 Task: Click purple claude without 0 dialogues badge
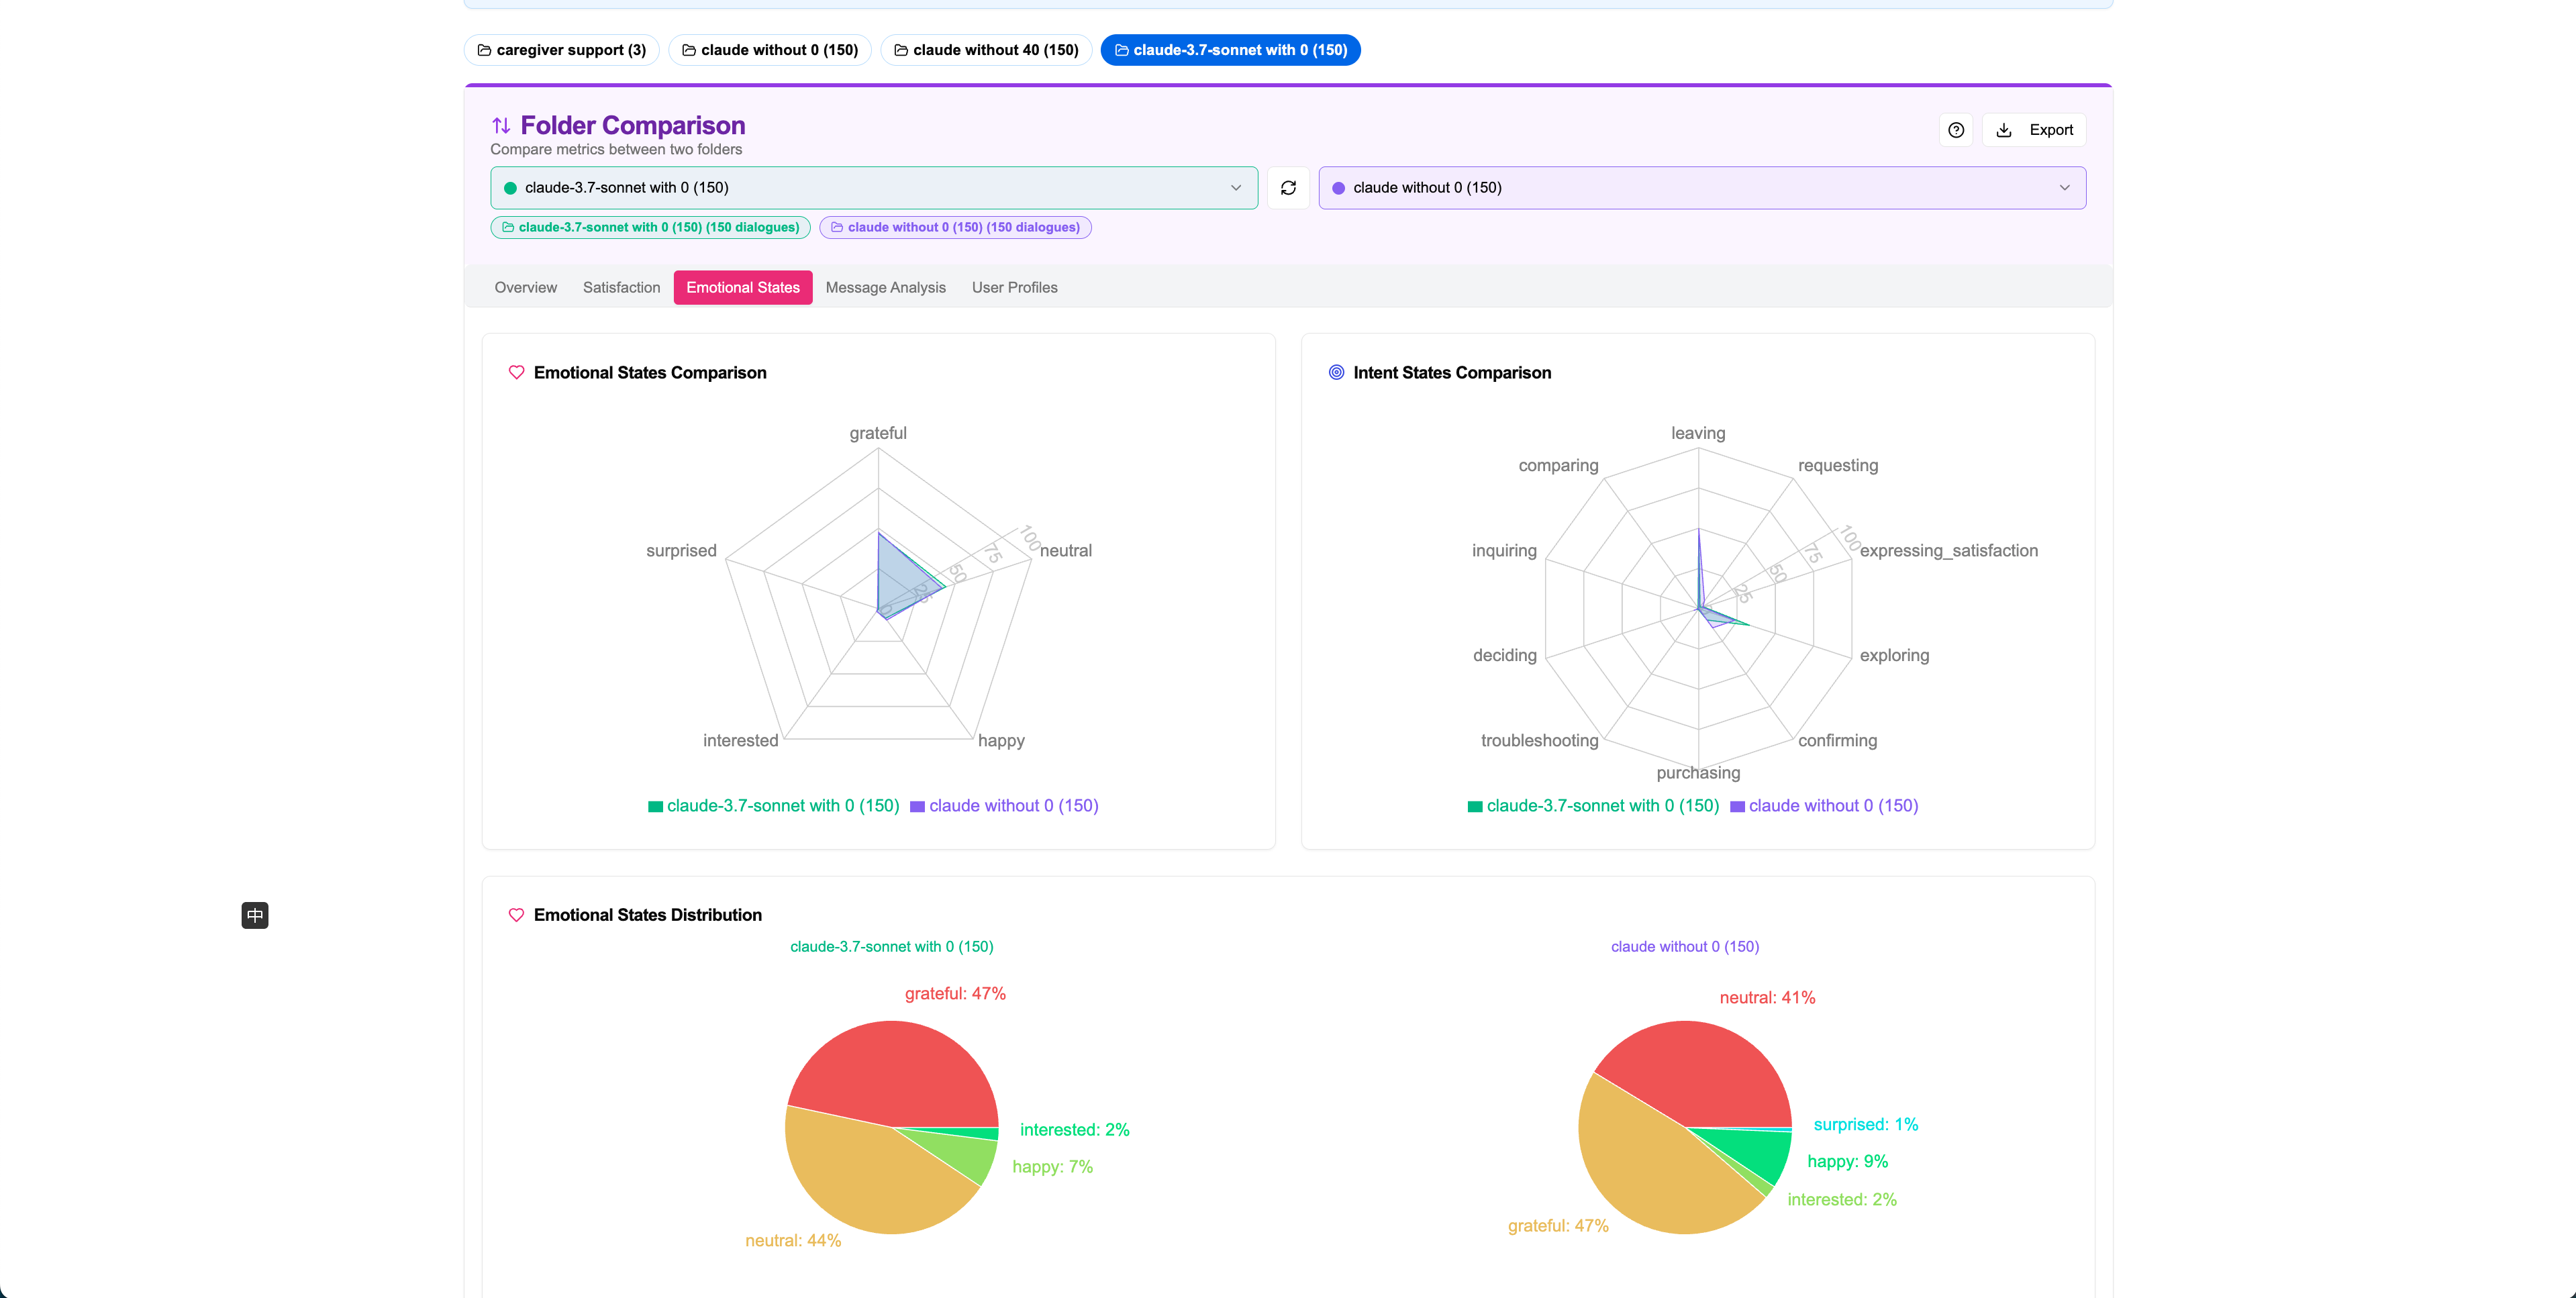click(955, 227)
